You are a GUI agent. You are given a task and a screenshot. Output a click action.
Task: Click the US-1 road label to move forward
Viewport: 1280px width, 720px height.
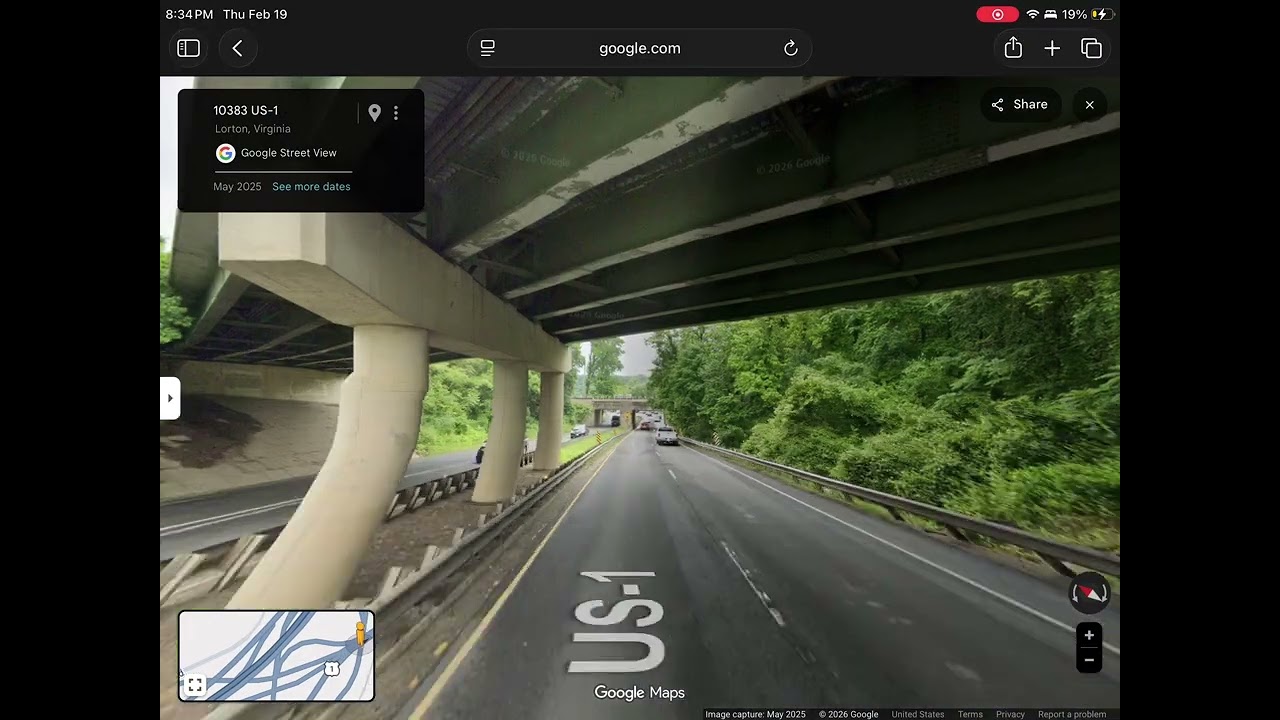click(x=616, y=622)
